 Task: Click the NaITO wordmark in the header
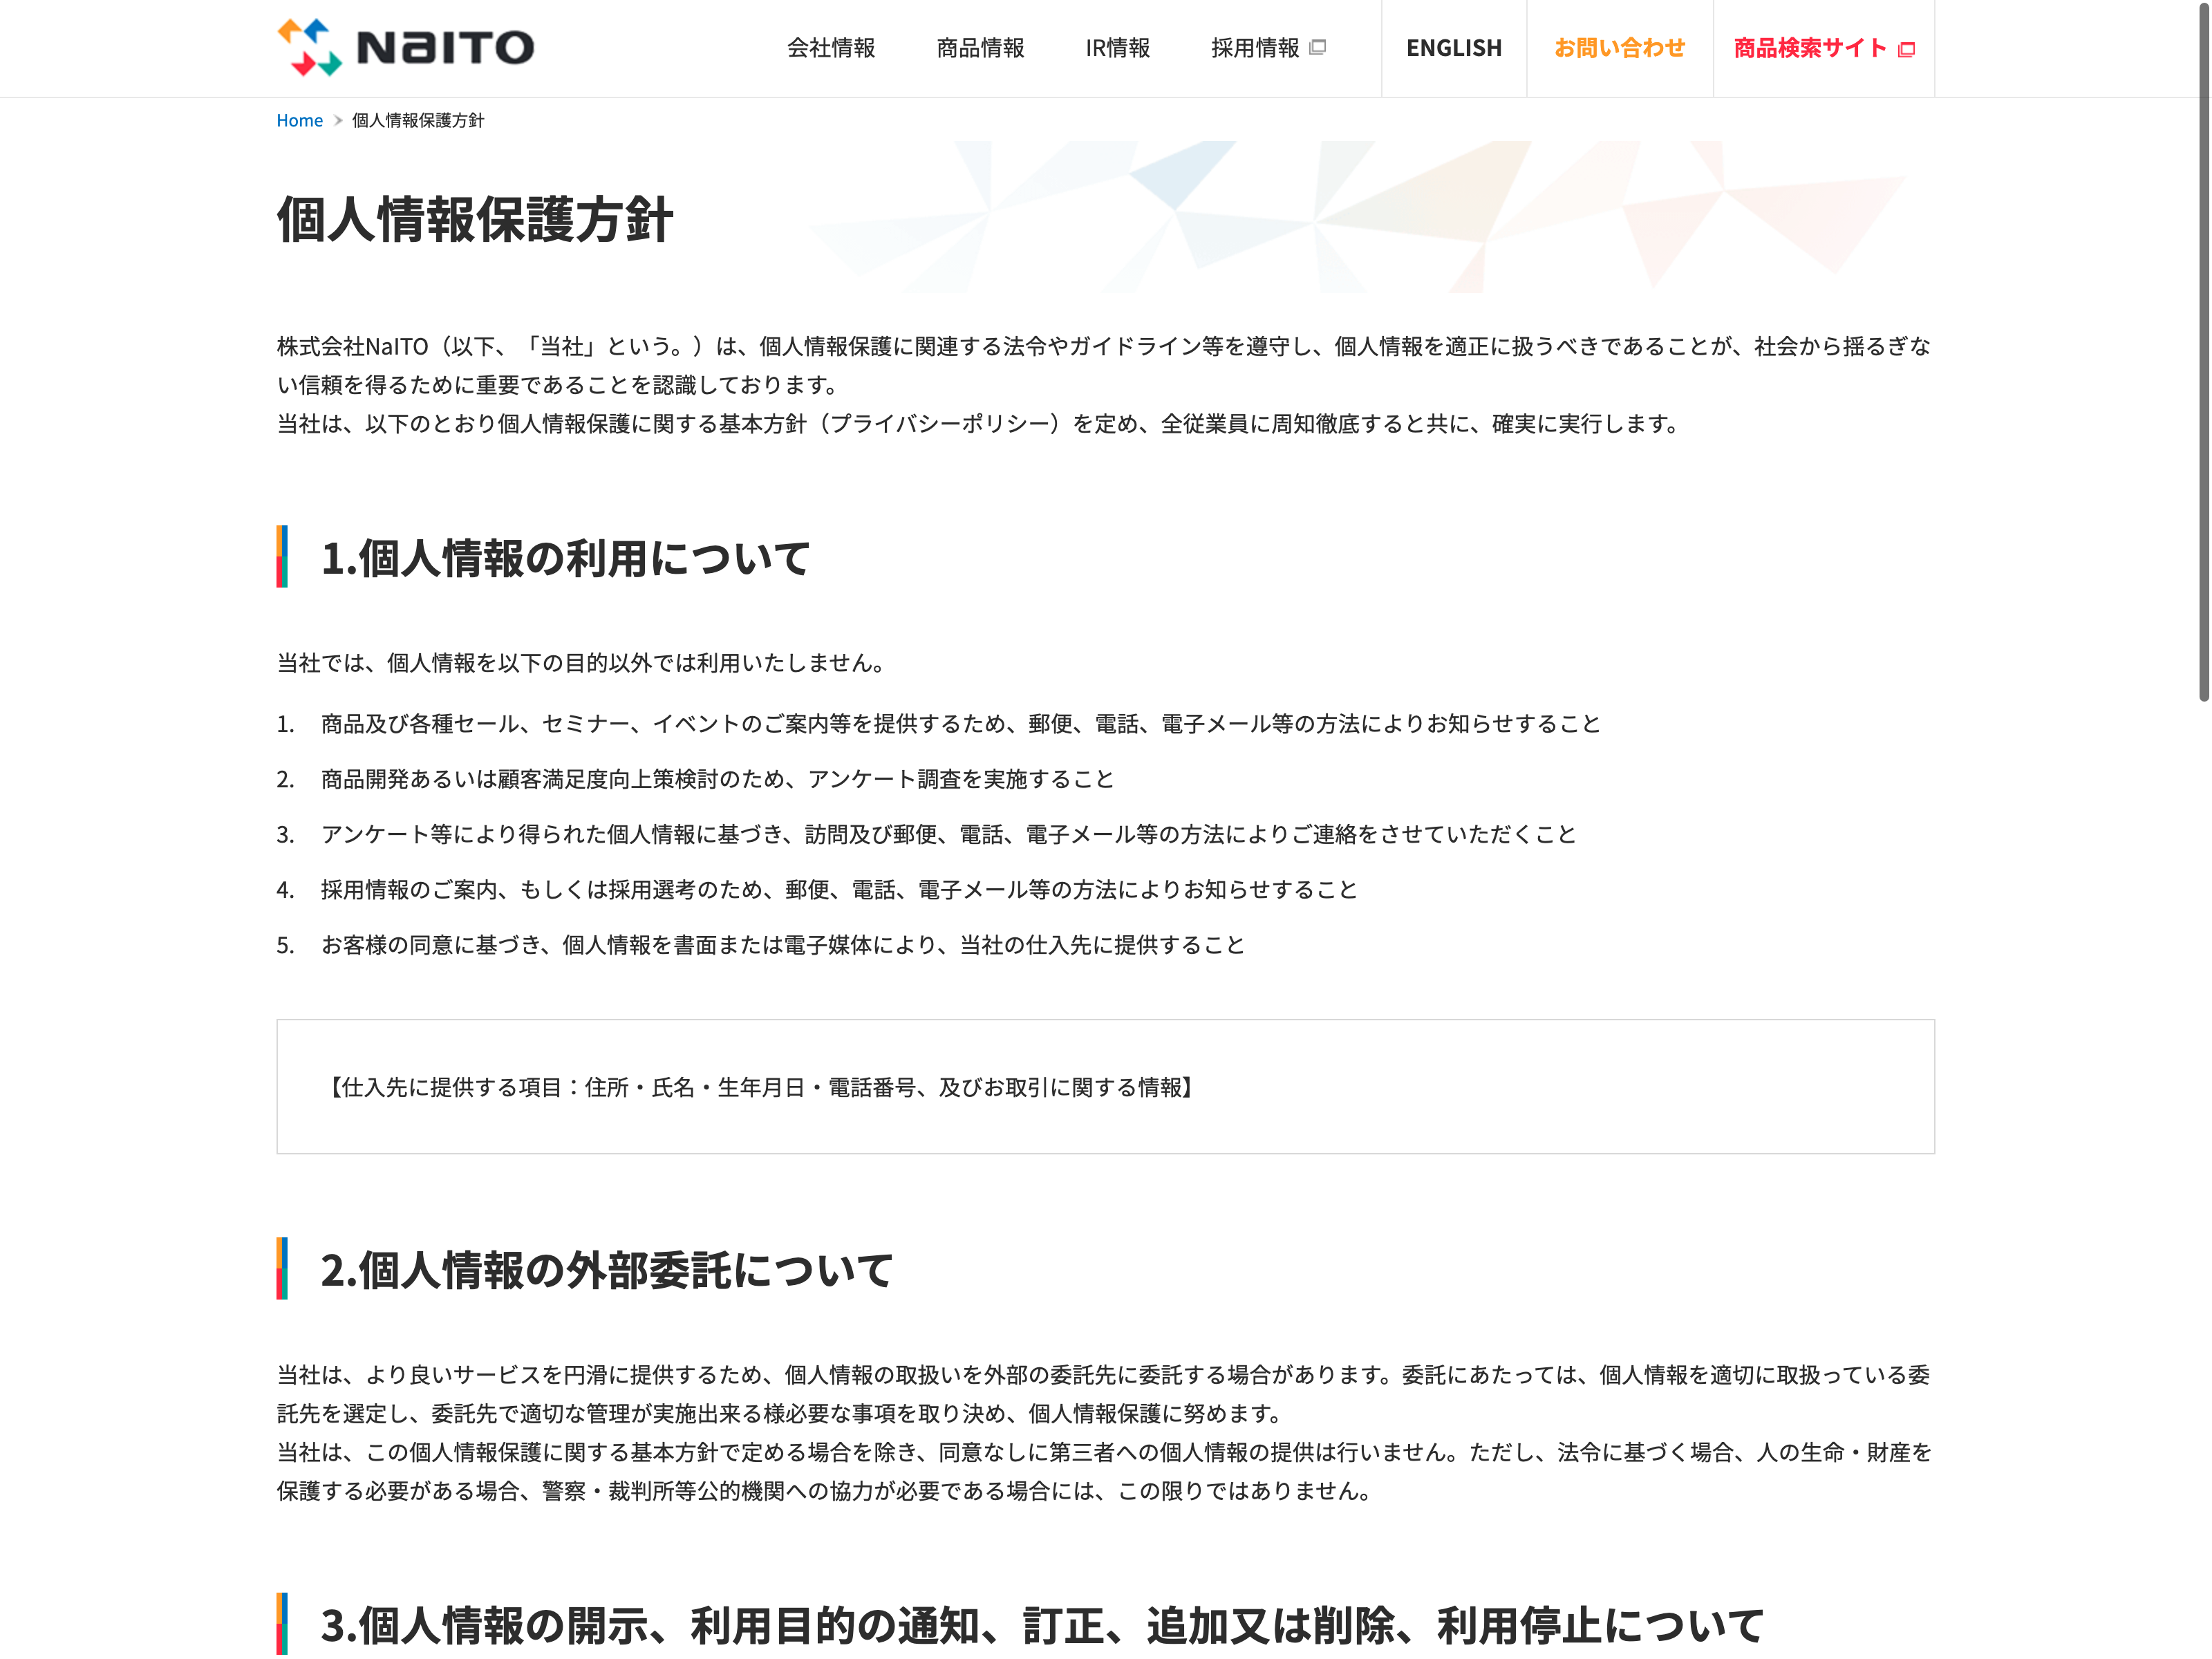pyautogui.click(x=445, y=48)
